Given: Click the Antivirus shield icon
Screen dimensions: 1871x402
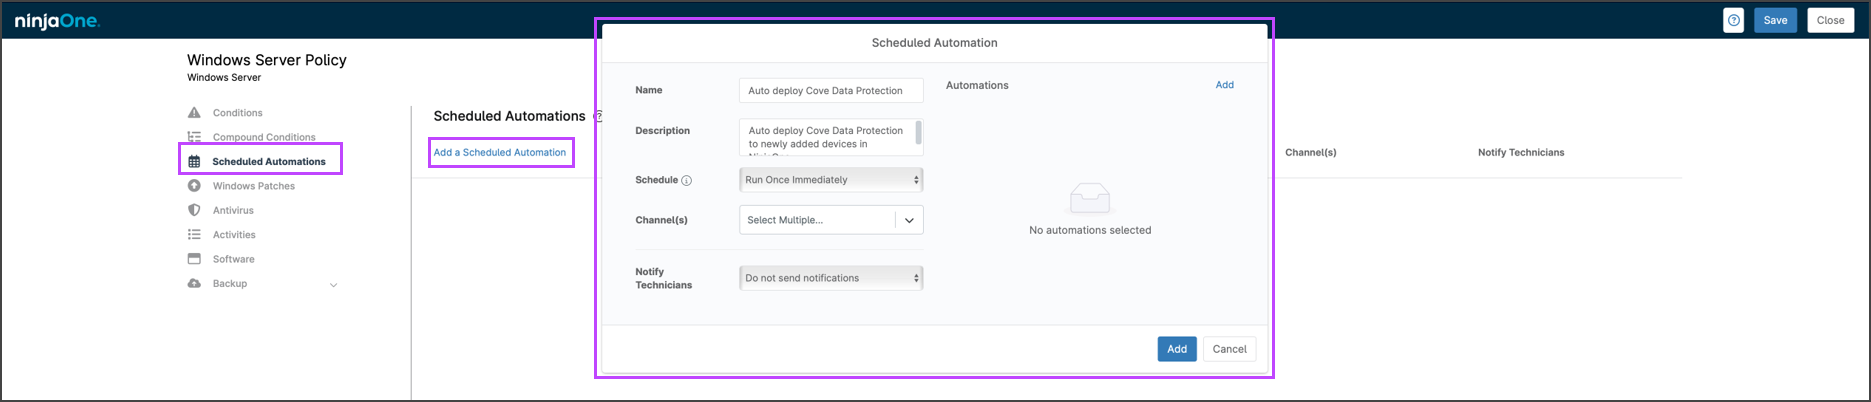Looking at the screenshot, I should (x=194, y=210).
